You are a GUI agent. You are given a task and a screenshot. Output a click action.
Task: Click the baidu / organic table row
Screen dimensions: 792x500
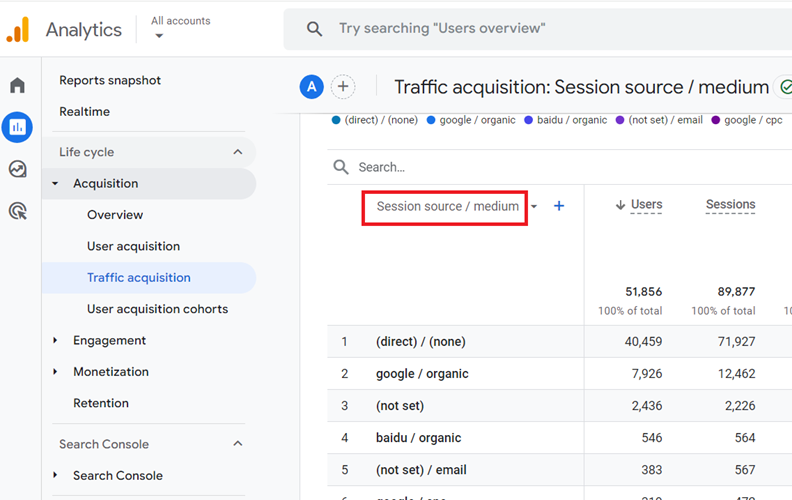tap(560, 437)
